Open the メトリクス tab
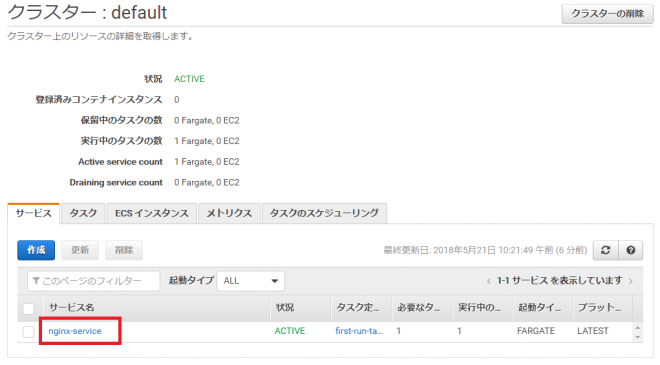Viewport: 660px width, 365px height. tap(229, 213)
